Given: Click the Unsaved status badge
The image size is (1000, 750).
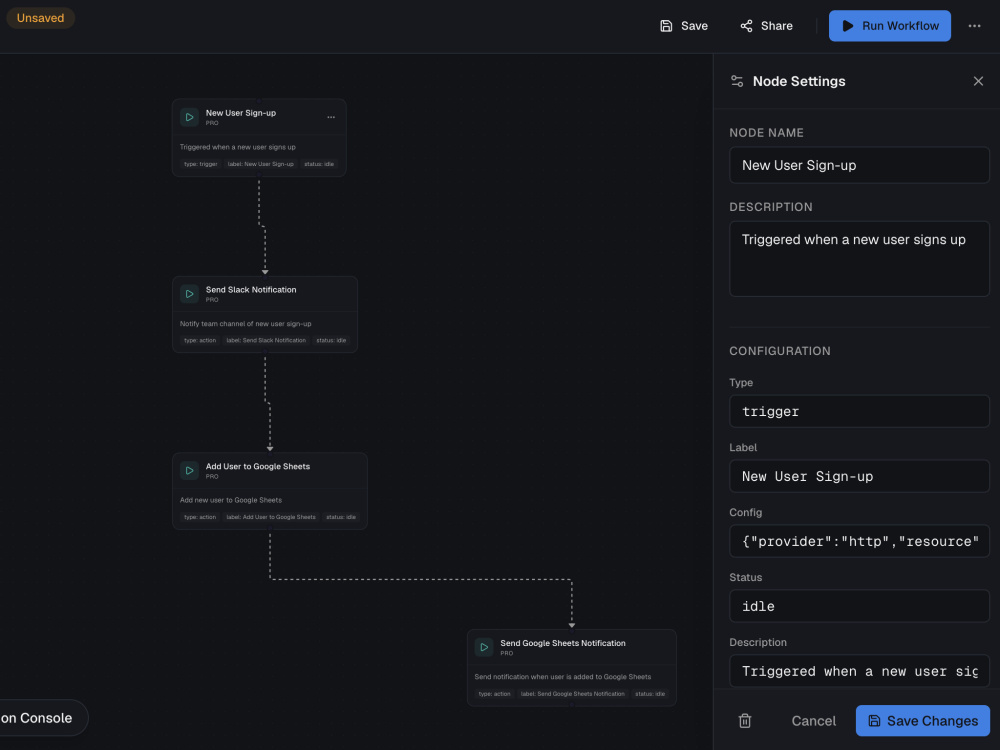Looking at the screenshot, I should point(40,18).
